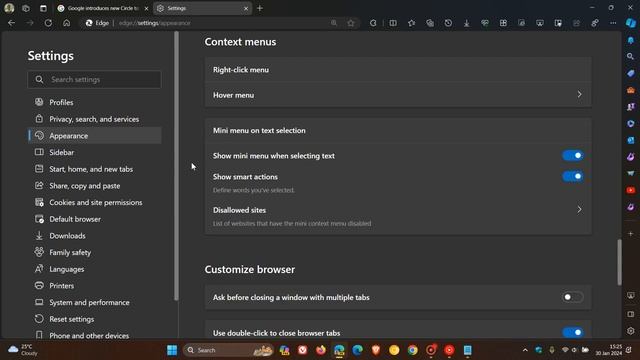Select Appearance in settings sidebar
The width and height of the screenshot is (640, 360).
(95, 136)
